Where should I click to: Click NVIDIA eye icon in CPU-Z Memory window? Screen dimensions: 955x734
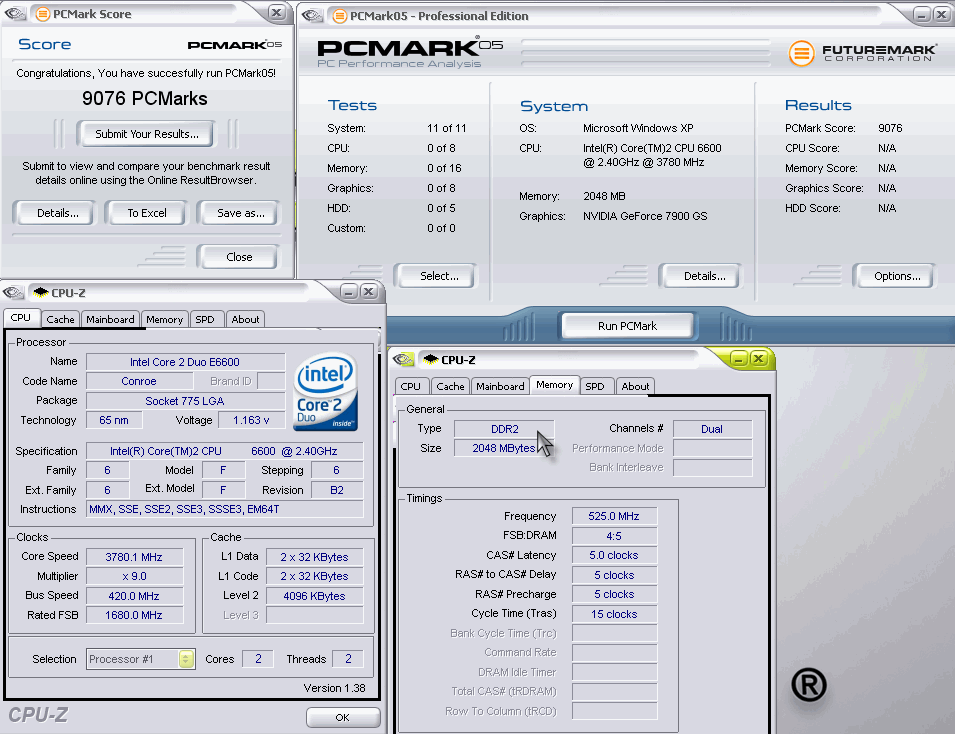(x=403, y=359)
